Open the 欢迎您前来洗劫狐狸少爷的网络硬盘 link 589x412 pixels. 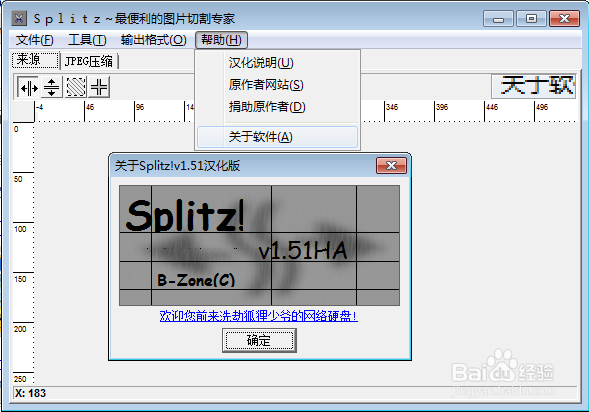[x=258, y=316]
